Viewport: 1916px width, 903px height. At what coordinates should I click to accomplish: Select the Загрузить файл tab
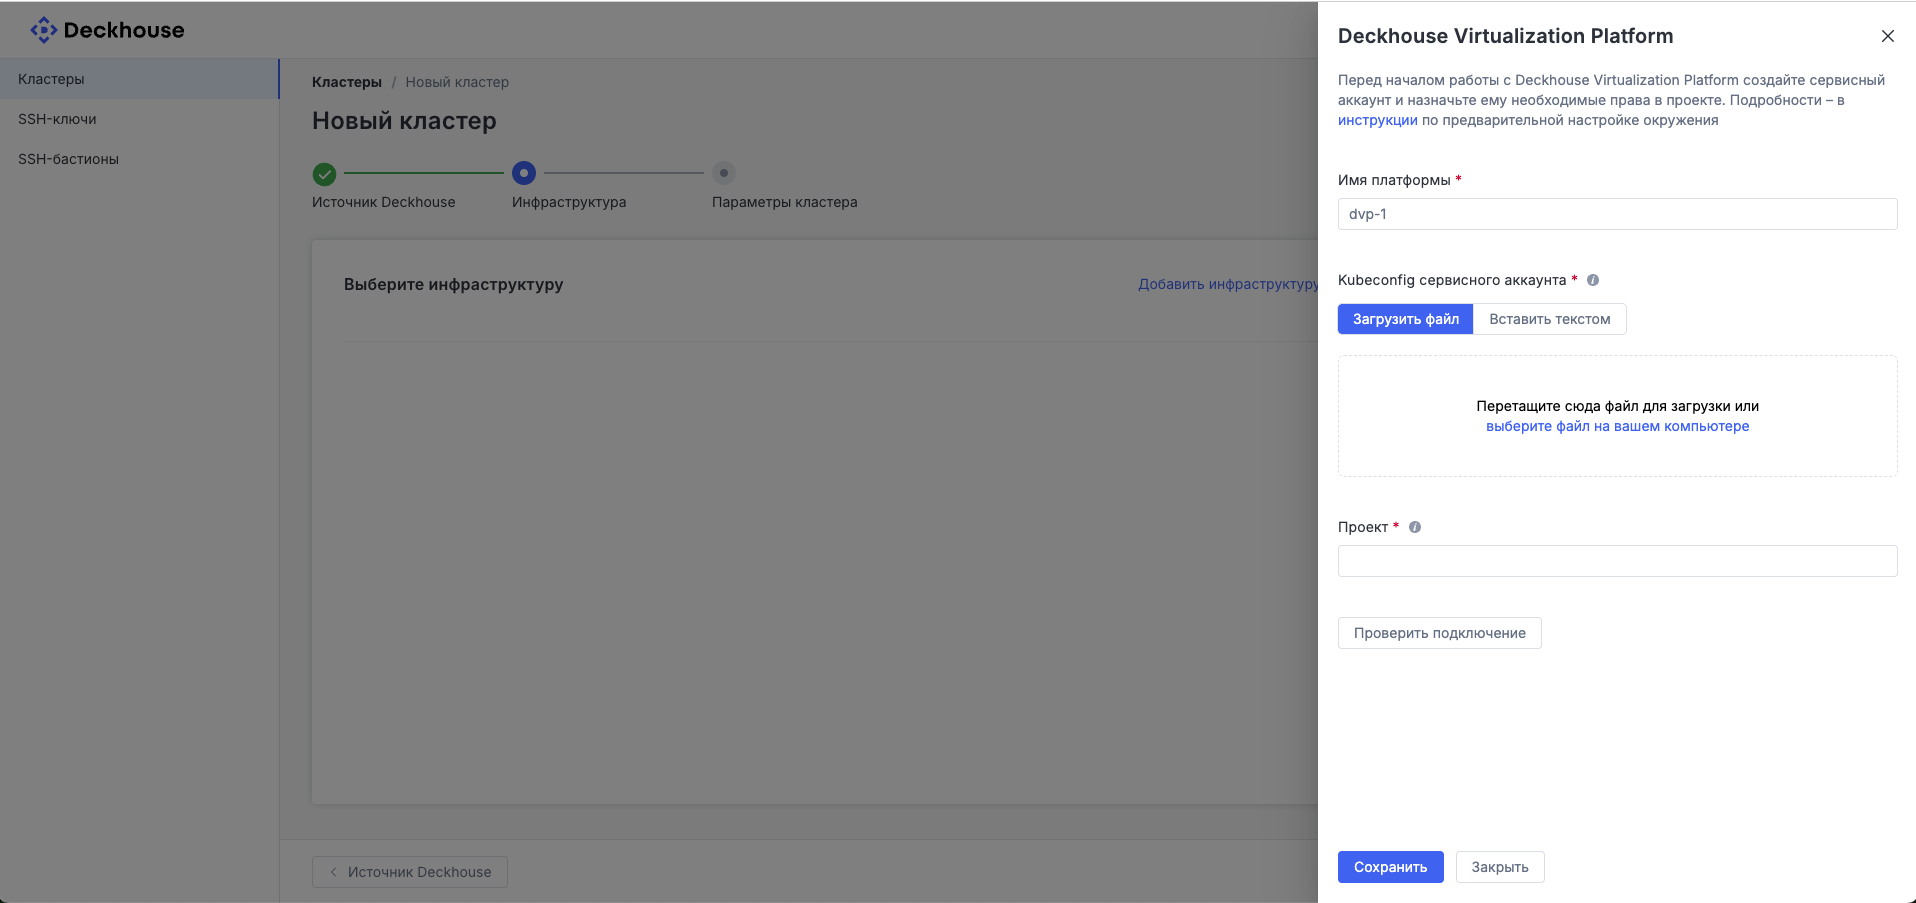click(1406, 319)
